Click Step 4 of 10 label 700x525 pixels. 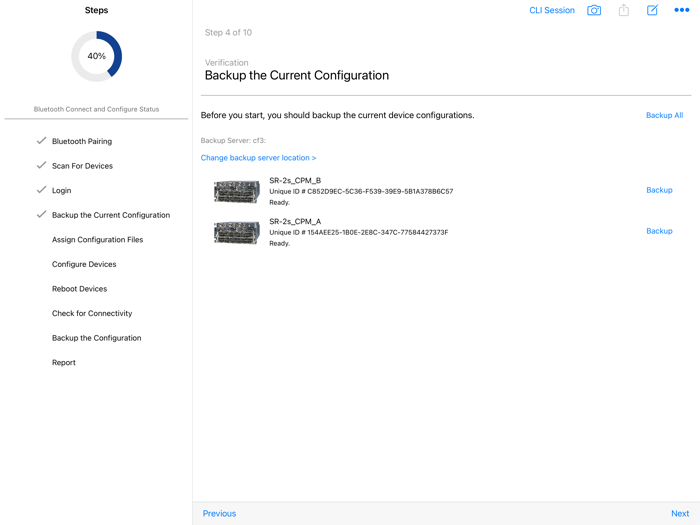(228, 33)
